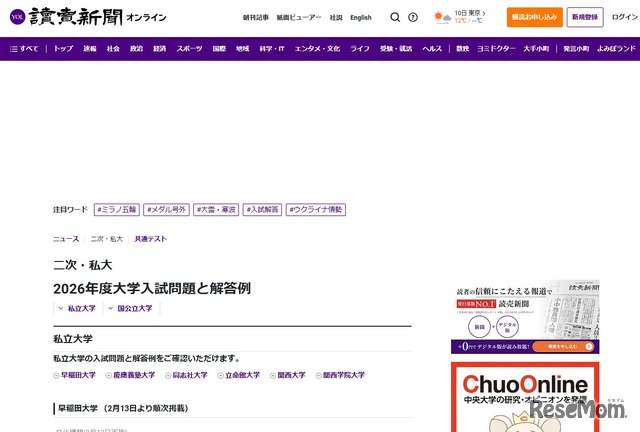Image resolution: width=640 pixels, height=432 pixels.
Task: Open the 経済 section
Action: pyautogui.click(x=160, y=49)
